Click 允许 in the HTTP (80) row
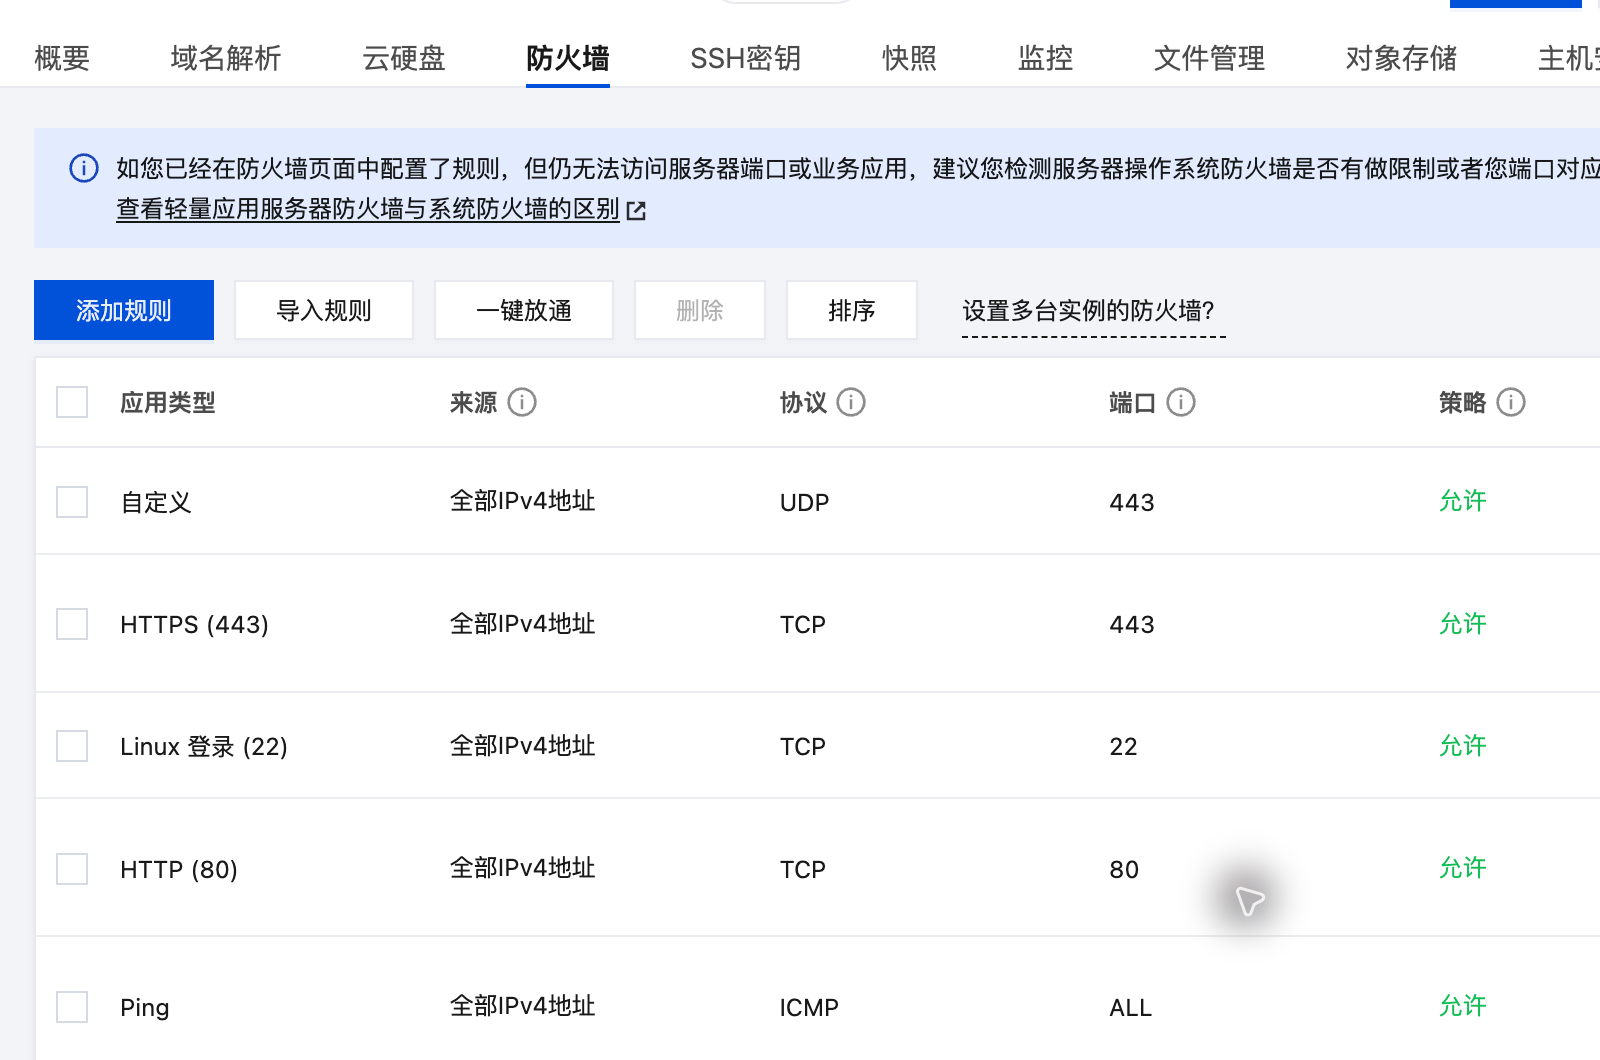 coord(1463,868)
